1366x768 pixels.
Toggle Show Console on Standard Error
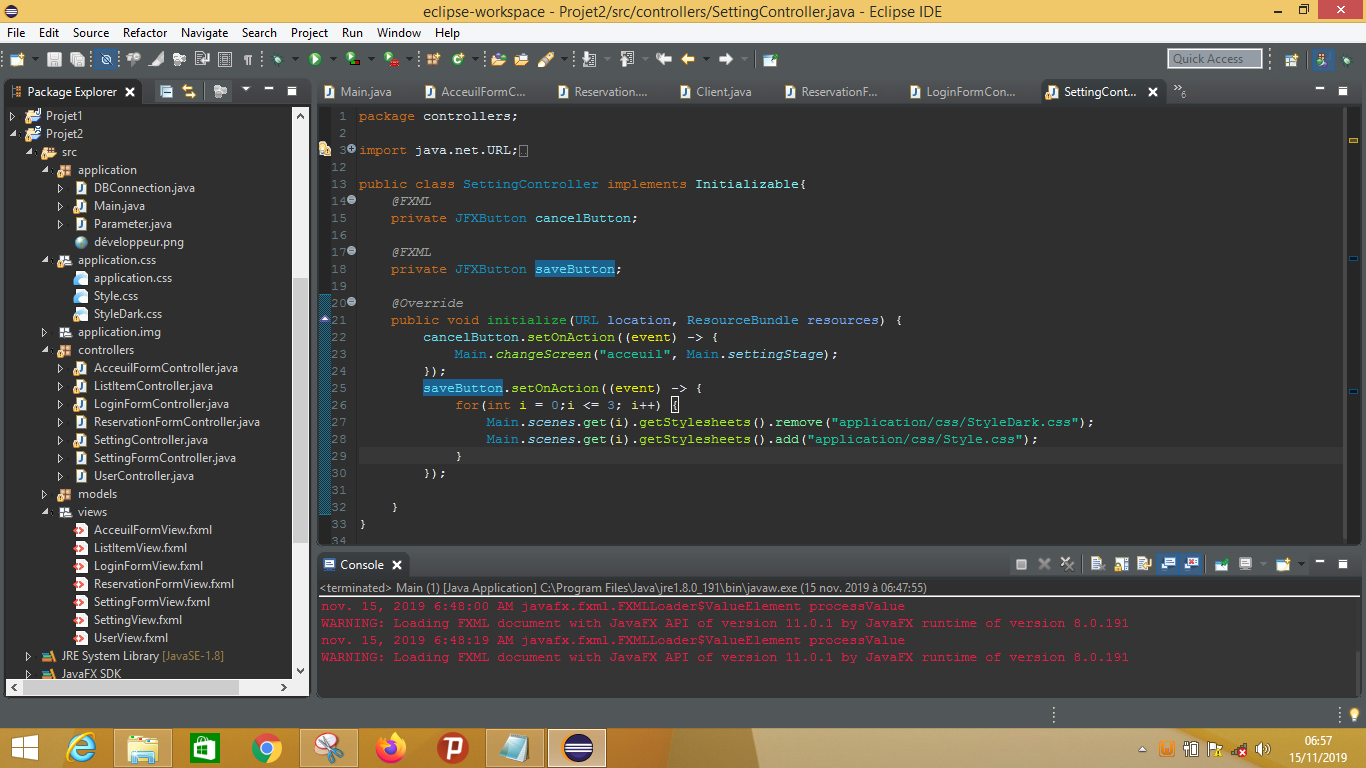[x=1191, y=564]
